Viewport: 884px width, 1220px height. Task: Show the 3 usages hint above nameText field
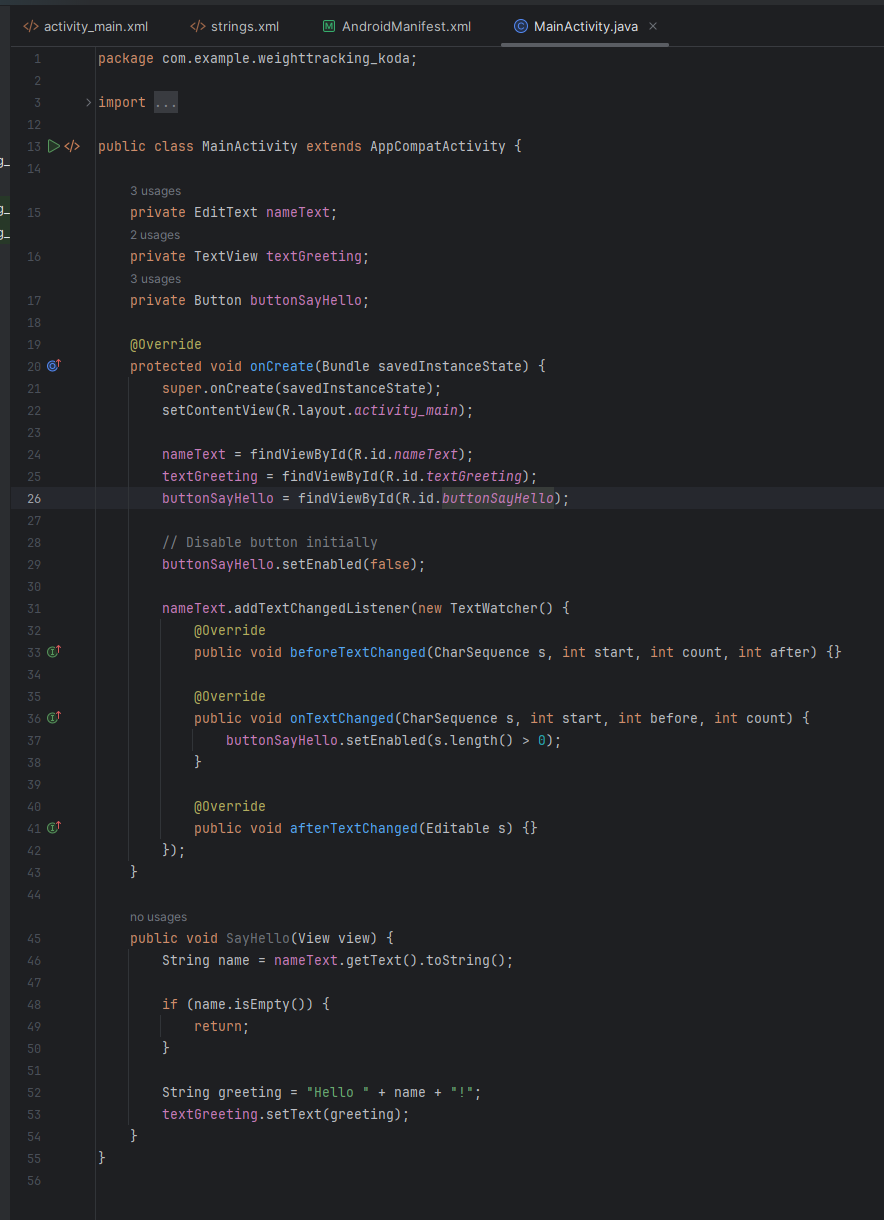[x=155, y=191]
